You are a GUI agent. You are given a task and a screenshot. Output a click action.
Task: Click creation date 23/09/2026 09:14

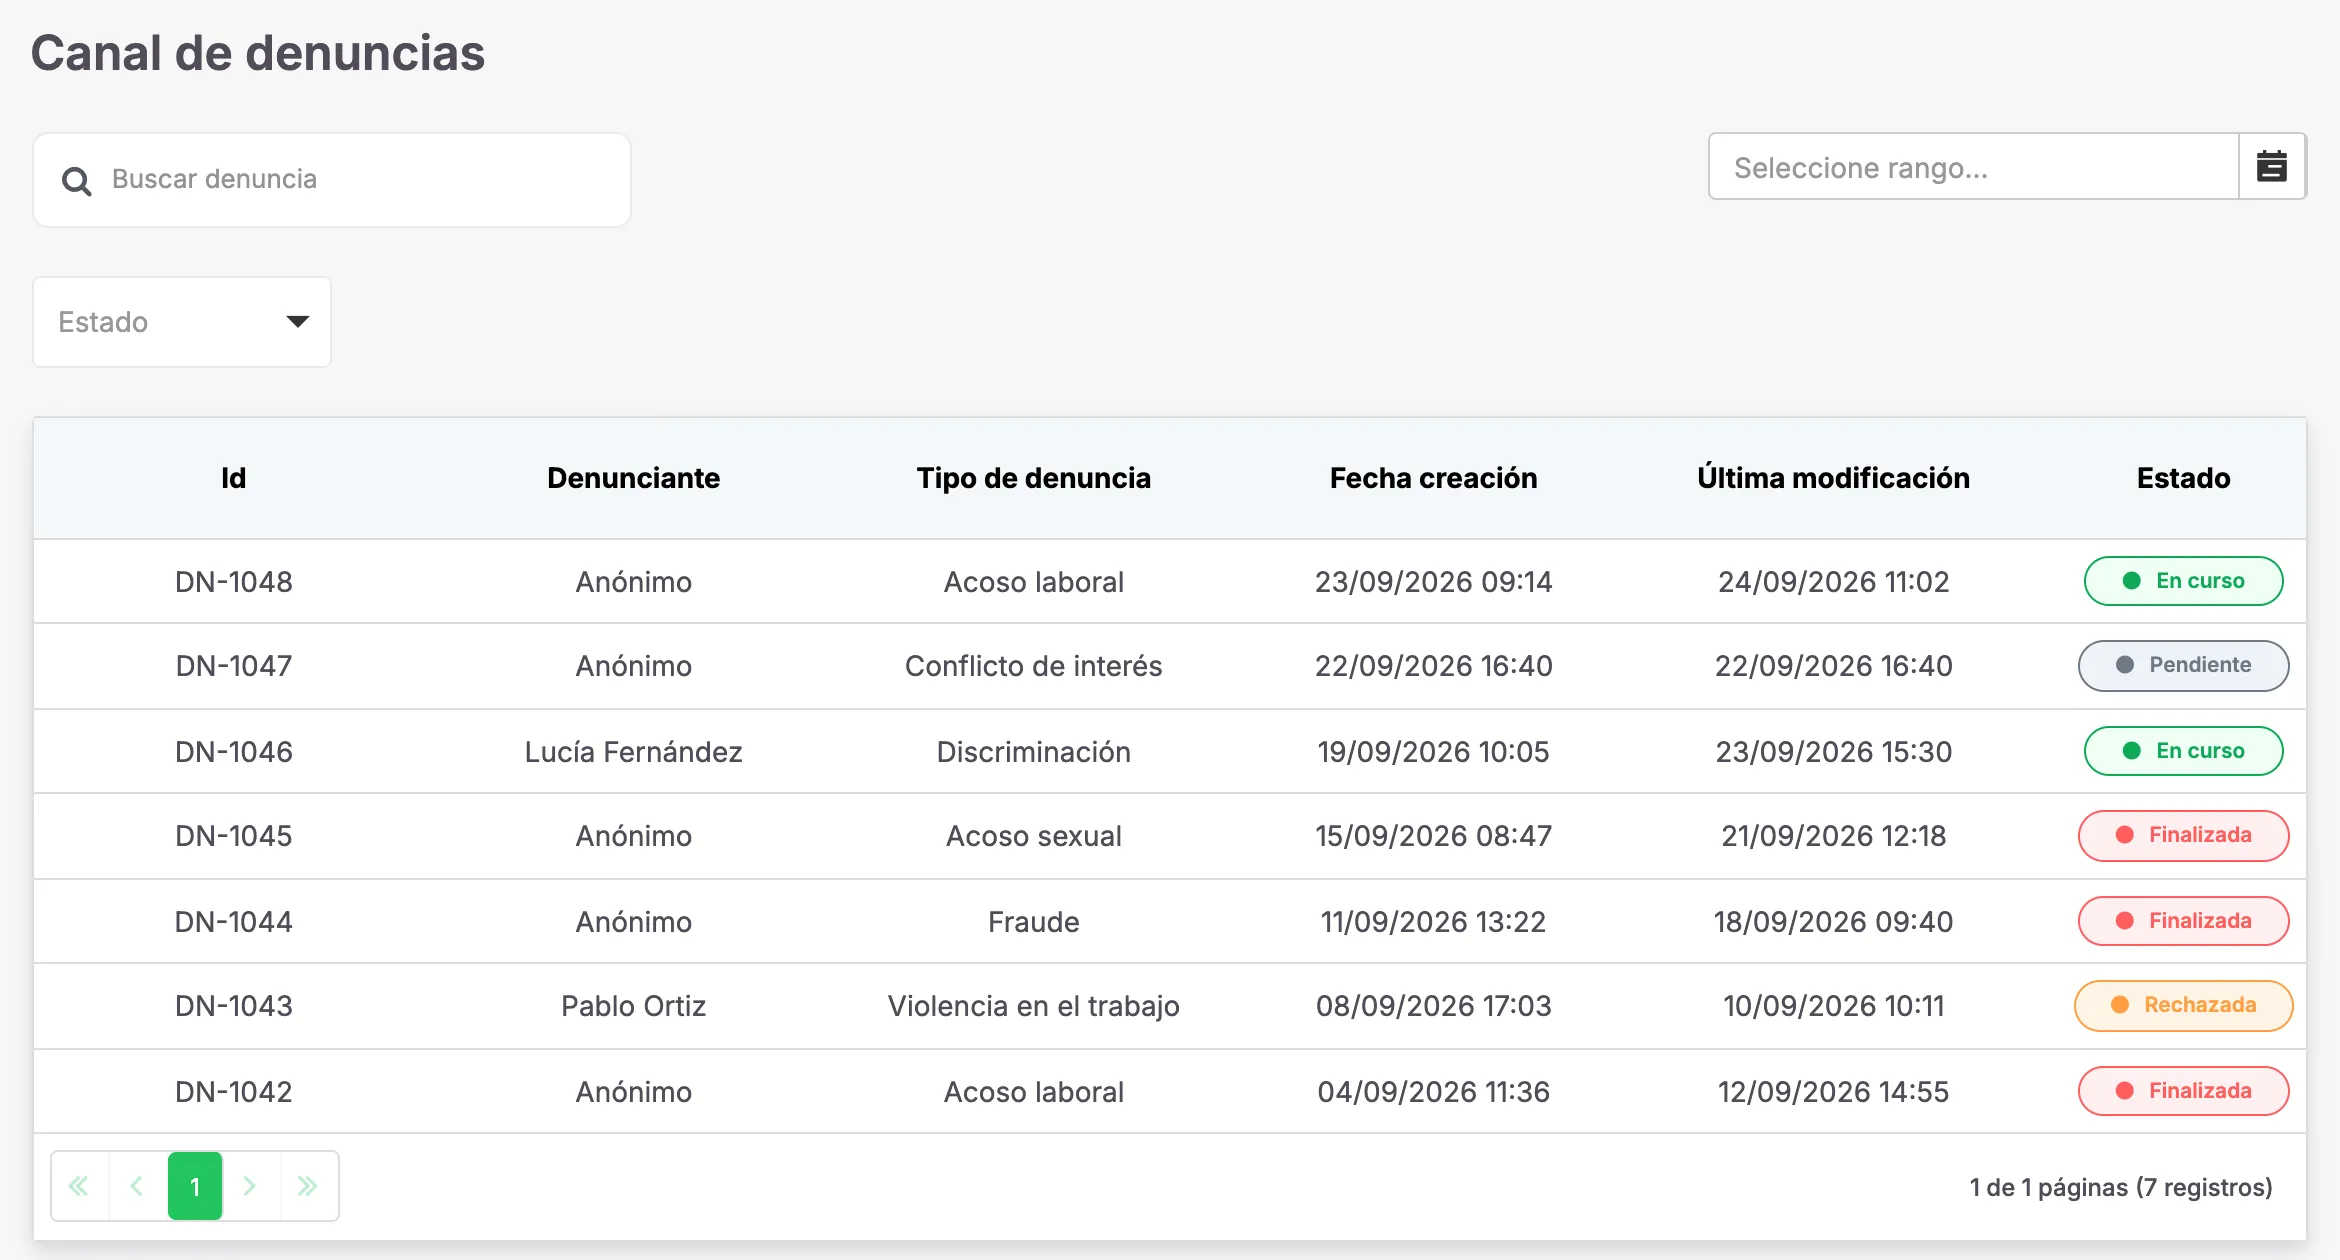[1434, 582]
